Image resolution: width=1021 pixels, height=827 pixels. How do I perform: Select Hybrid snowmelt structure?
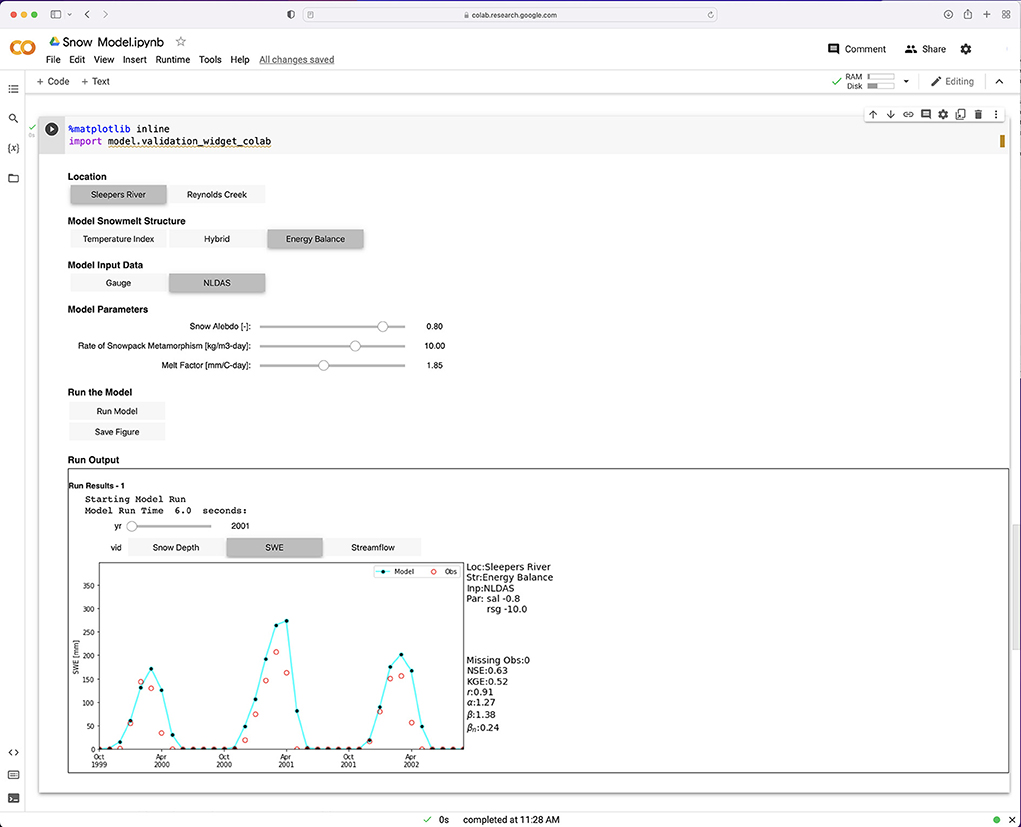pyautogui.click(x=217, y=239)
